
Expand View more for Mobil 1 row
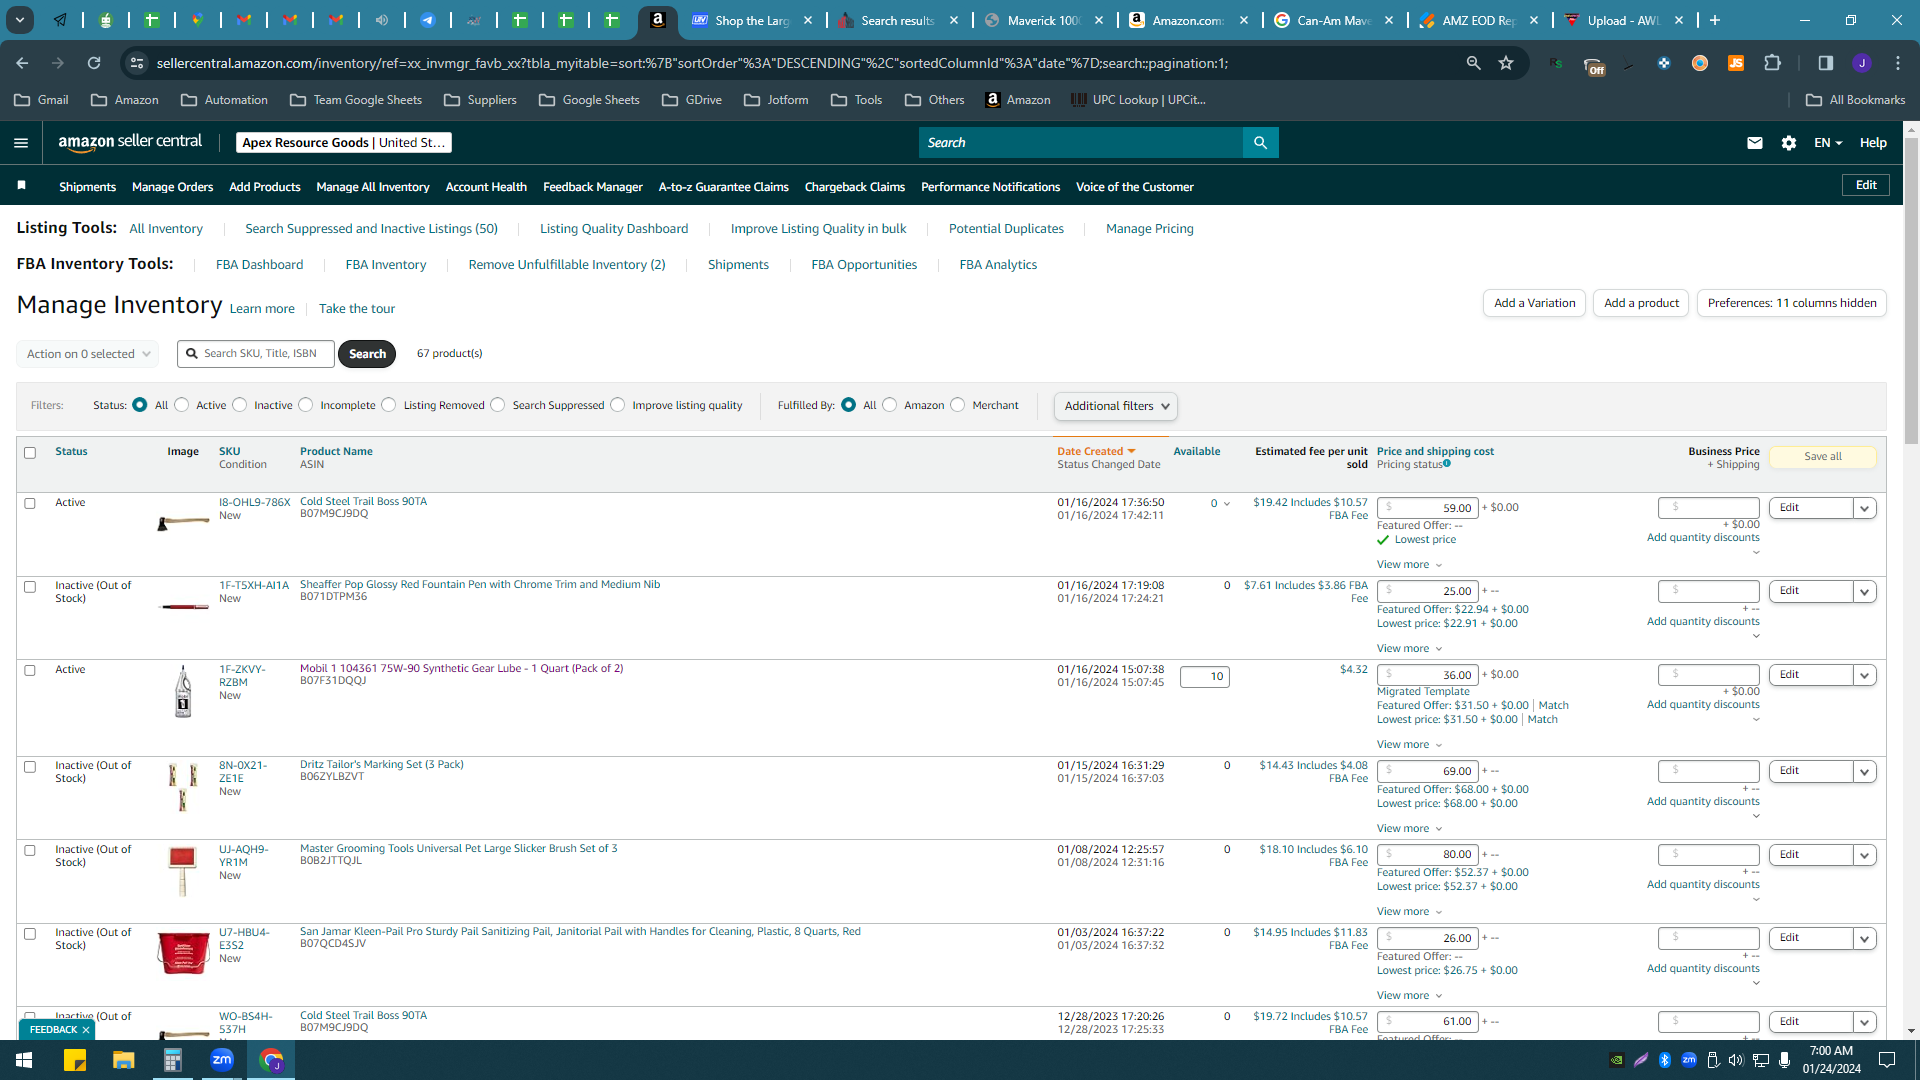[x=1409, y=744]
